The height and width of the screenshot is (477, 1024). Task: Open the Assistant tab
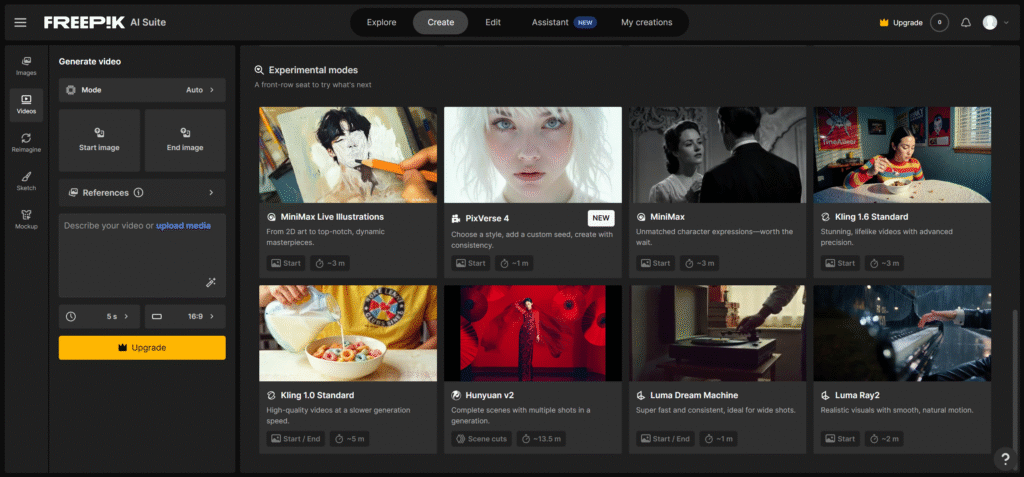tap(564, 22)
